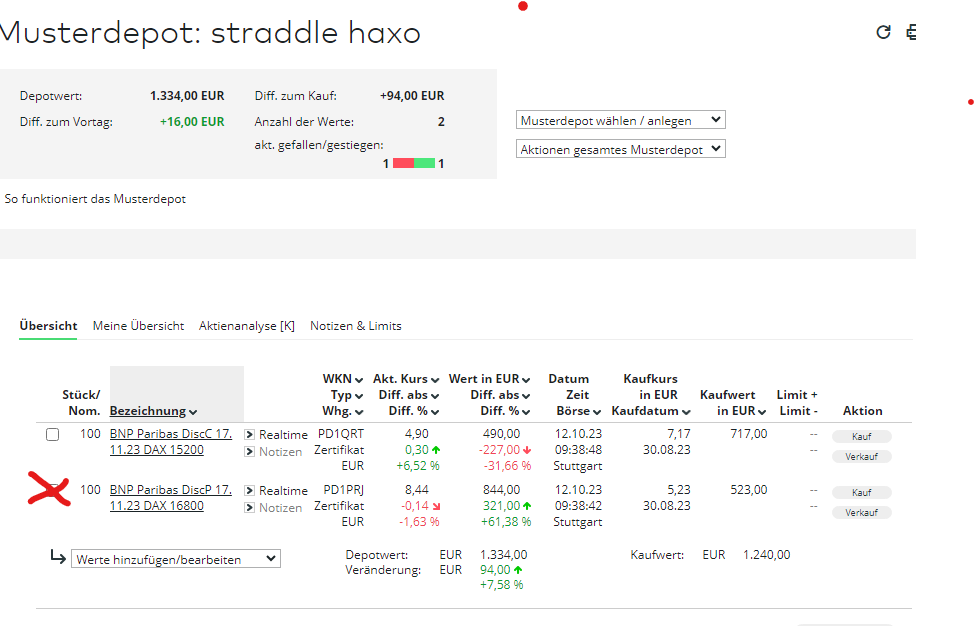
Task: Switch to the 'Aktienanalyse [K]' tab
Action: pyautogui.click(x=247, y=326)
